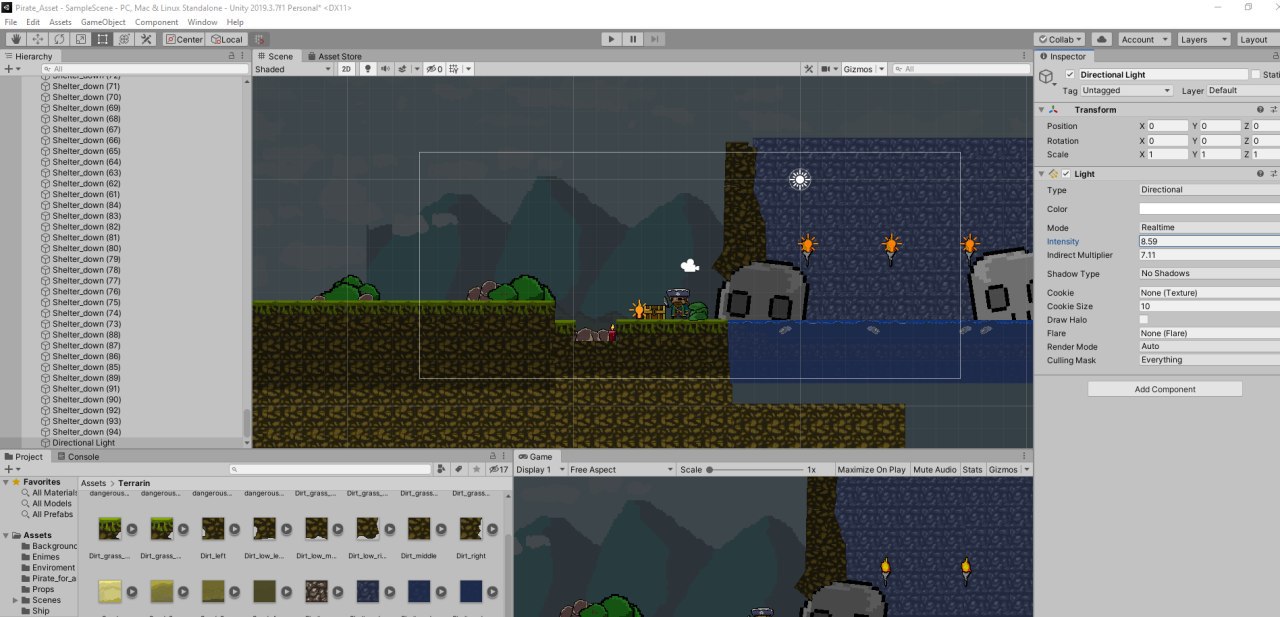Viewport: 1280px width, 617px height.
Task: Select the Sun light gizmo in Scene
Action: [799, 179]
